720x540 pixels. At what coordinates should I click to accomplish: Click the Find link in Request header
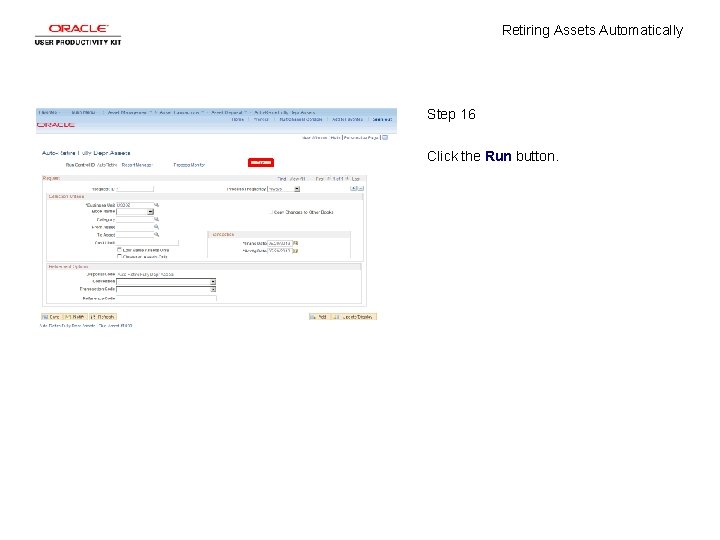[x=281, y=179]
